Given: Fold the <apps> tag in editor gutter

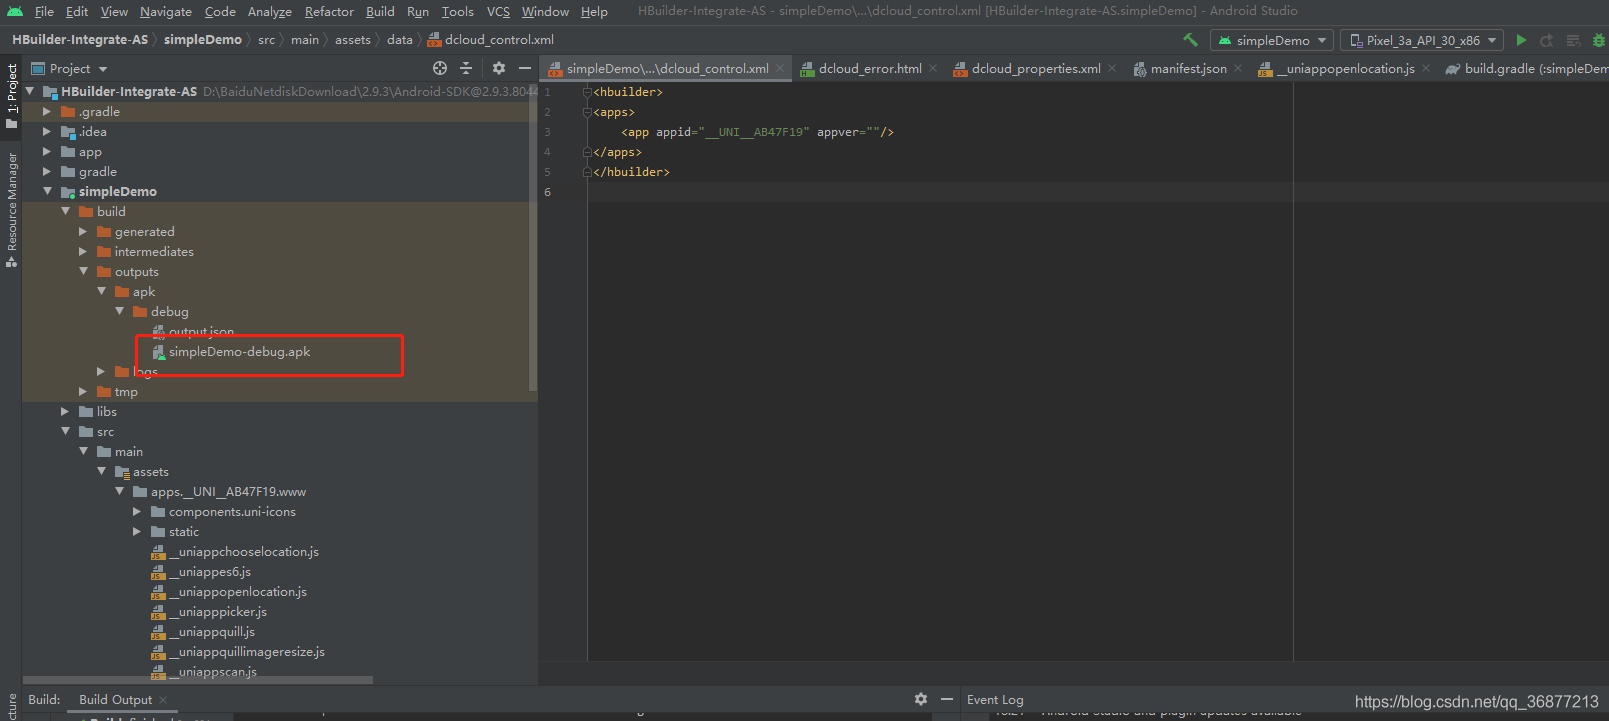Looking at the screenshot, I should pyautogui.click(x=588, y=112).
